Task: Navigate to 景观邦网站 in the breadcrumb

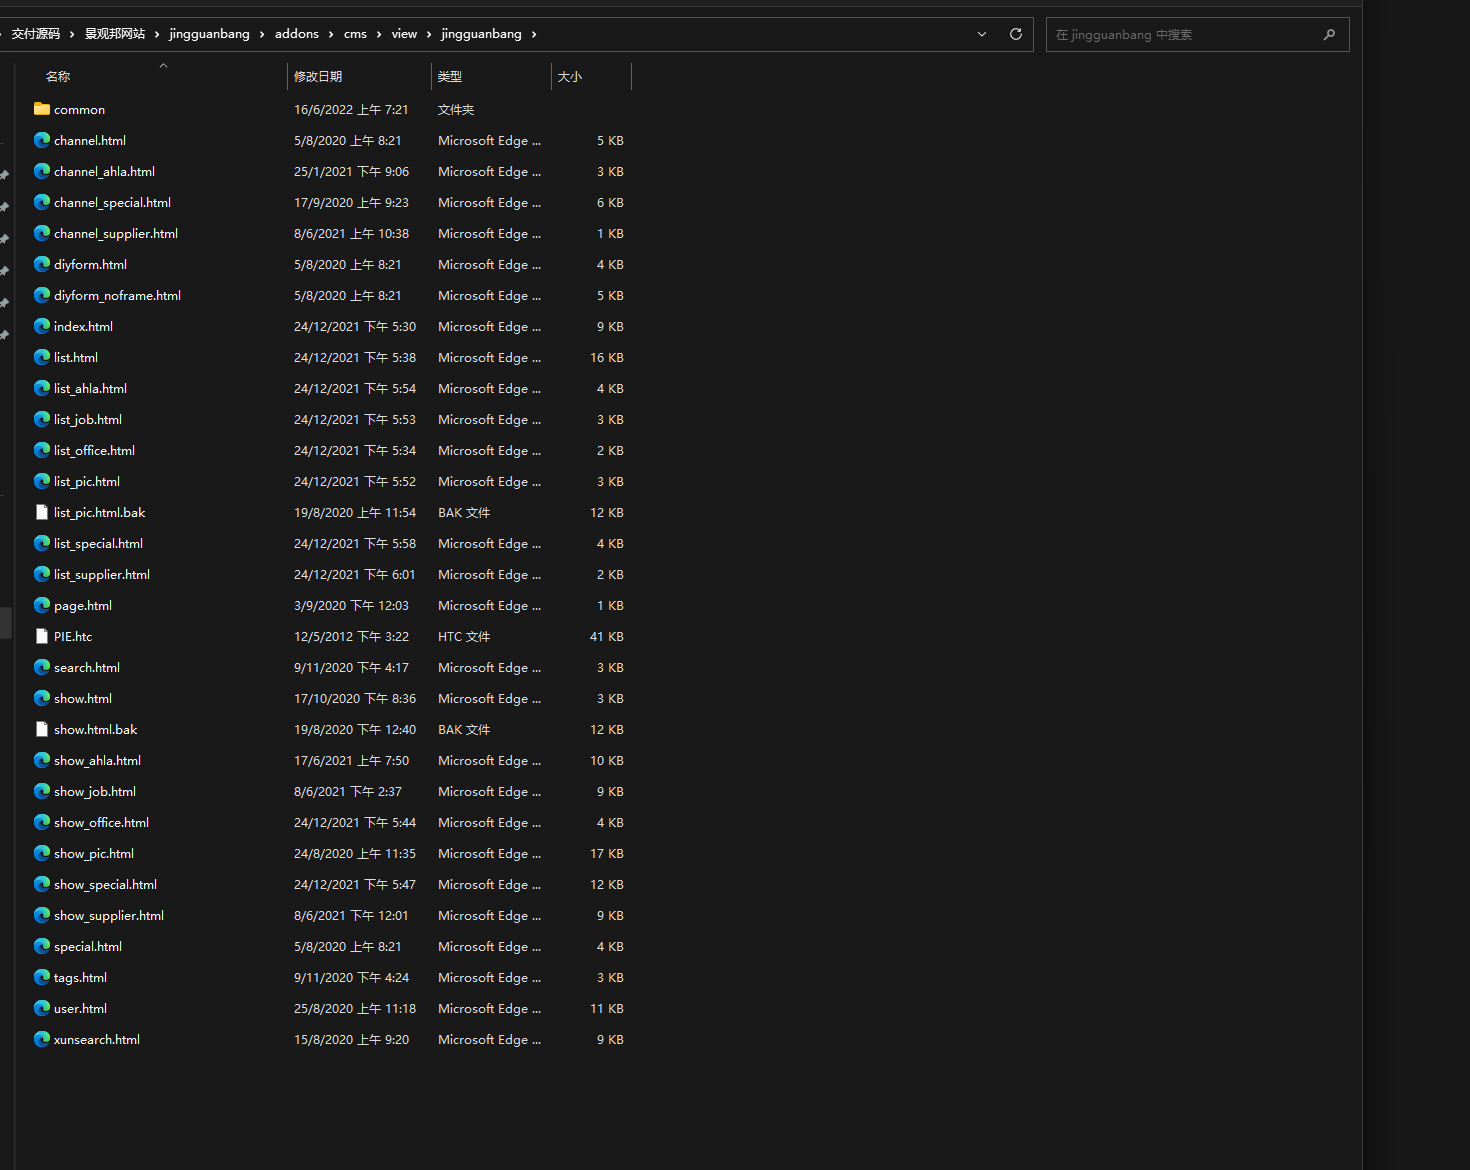Action: pos(115,34)
